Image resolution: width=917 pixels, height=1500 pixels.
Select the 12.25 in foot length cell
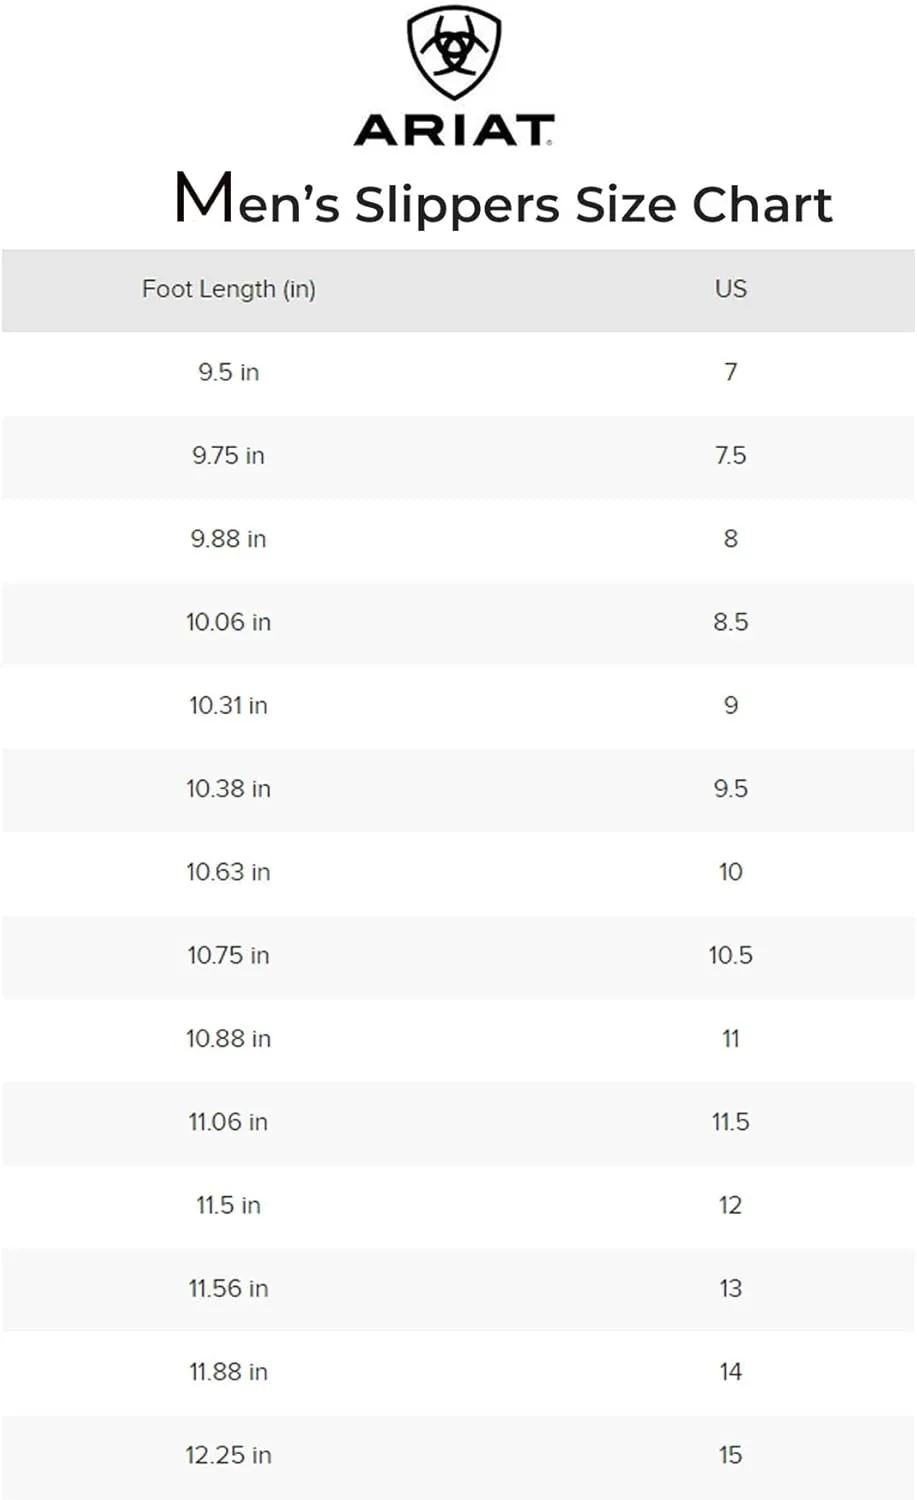coord(229,1455)
